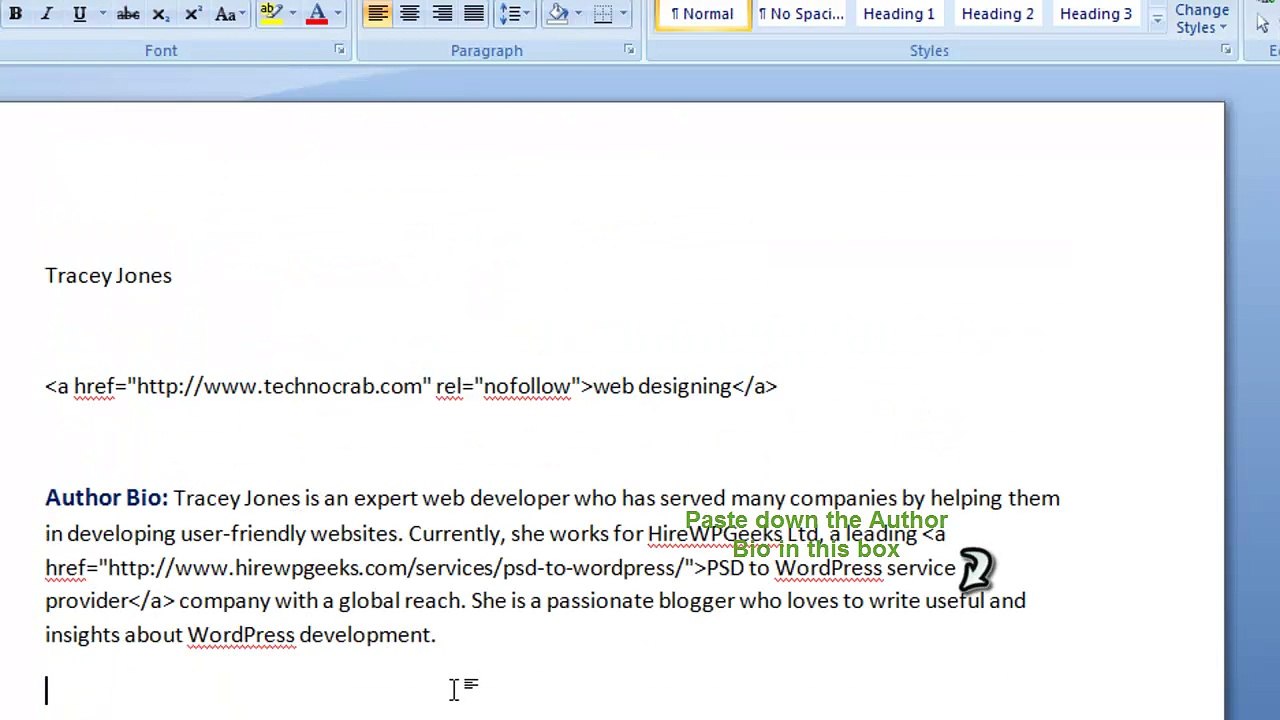Toggle Italic formatting
The image size is (1280, 720).
tap(46, 14)
